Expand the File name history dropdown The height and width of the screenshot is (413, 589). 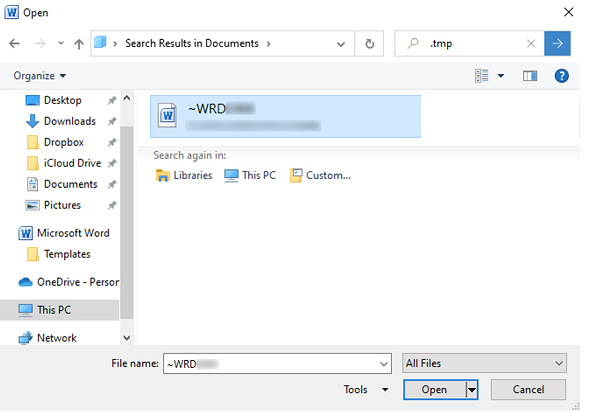(x=384, y=364)
